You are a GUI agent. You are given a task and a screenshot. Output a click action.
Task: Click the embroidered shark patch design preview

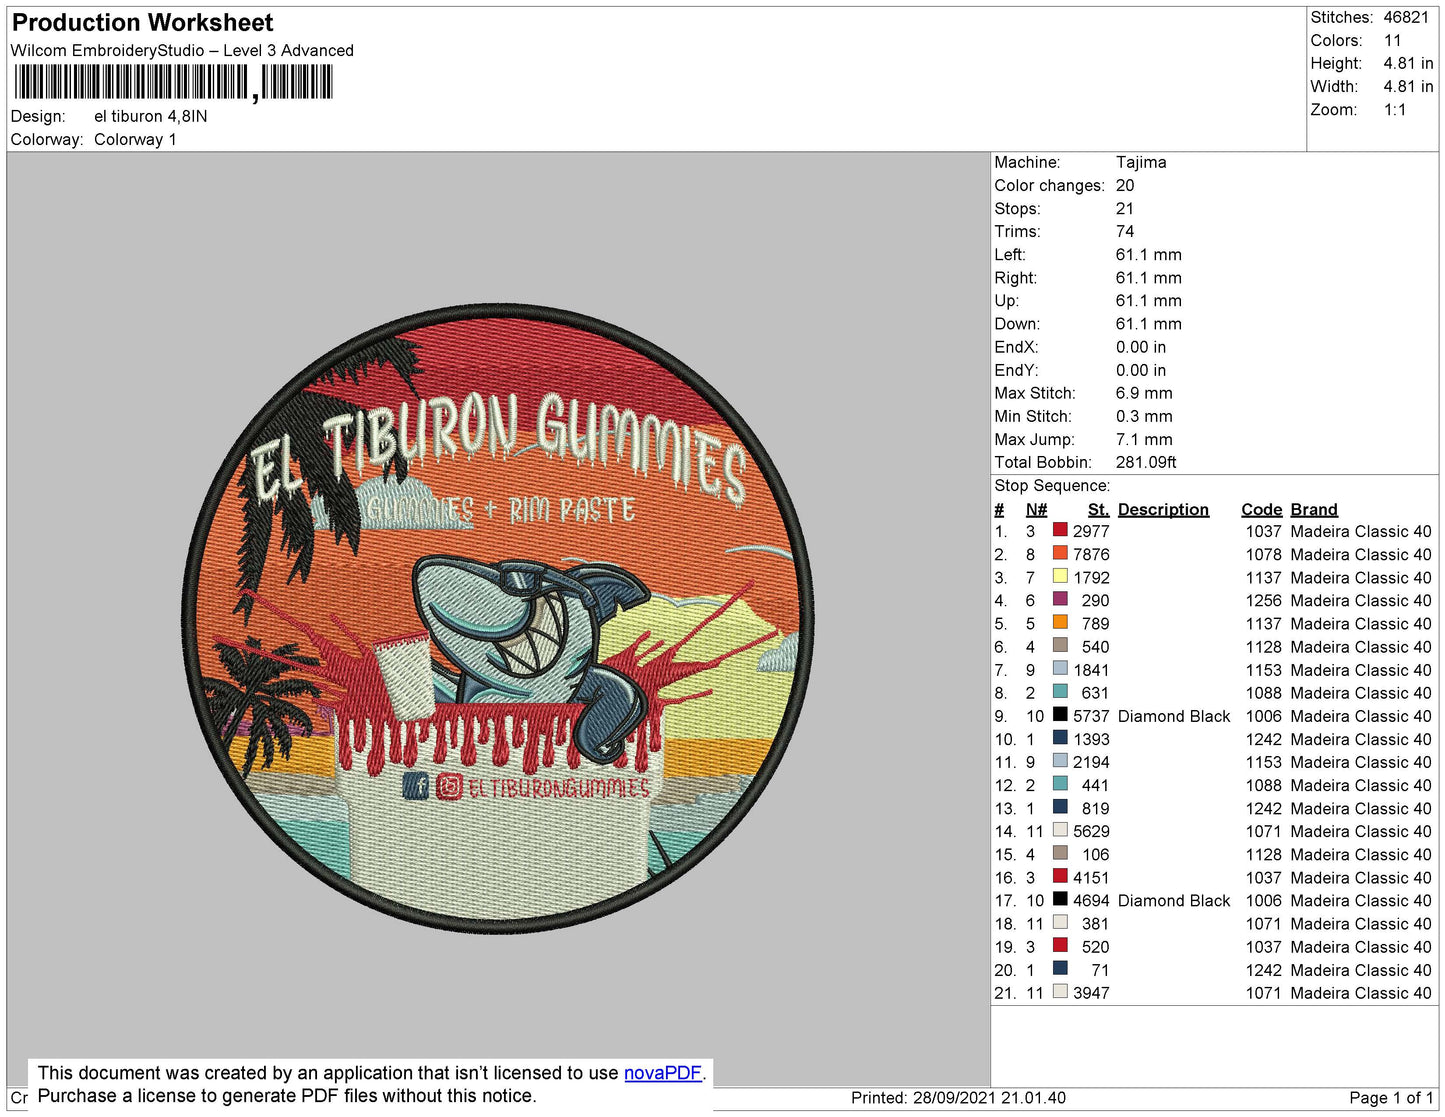498,618
